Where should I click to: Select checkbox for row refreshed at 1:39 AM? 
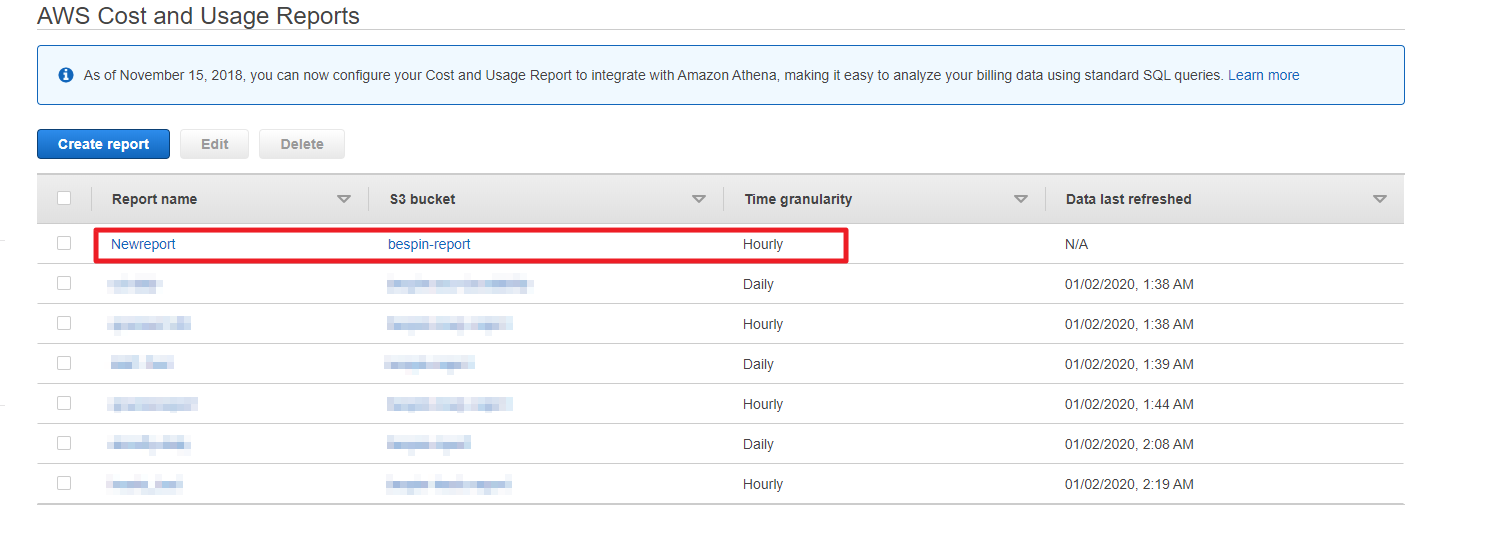[x=64, y=363]
